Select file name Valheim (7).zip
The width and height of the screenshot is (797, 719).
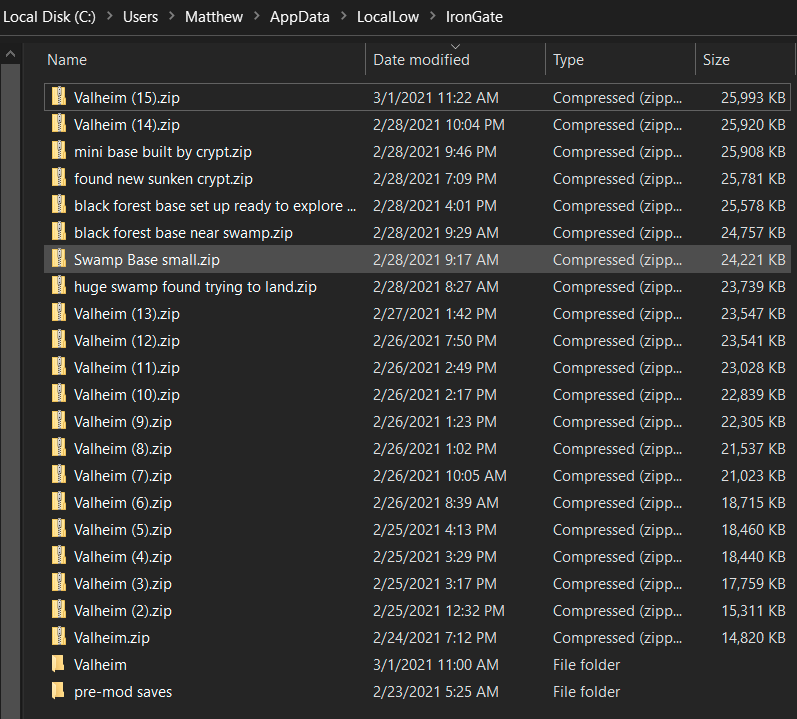[122, 476]
